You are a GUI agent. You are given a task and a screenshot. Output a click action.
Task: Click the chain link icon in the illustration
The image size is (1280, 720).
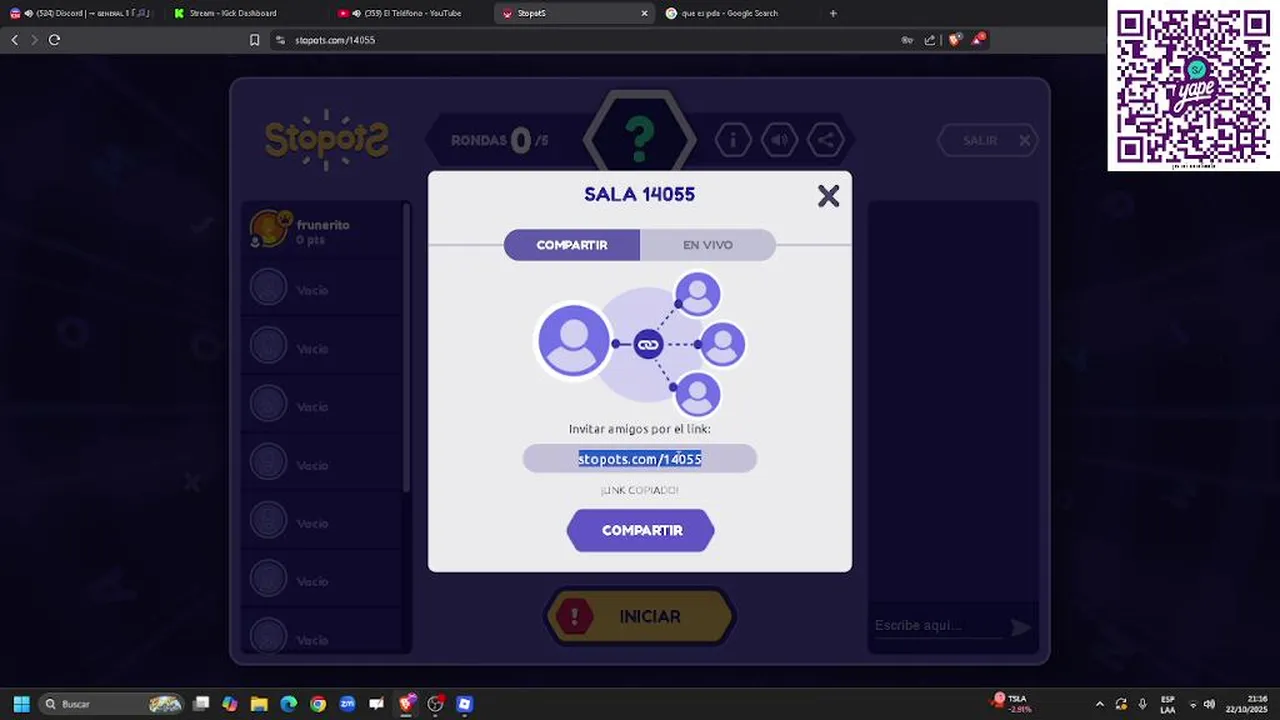tap(648, 345)
